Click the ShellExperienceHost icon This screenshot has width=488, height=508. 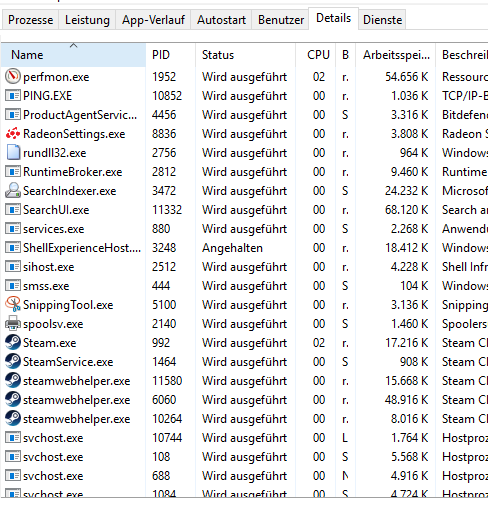coord(13,248)
